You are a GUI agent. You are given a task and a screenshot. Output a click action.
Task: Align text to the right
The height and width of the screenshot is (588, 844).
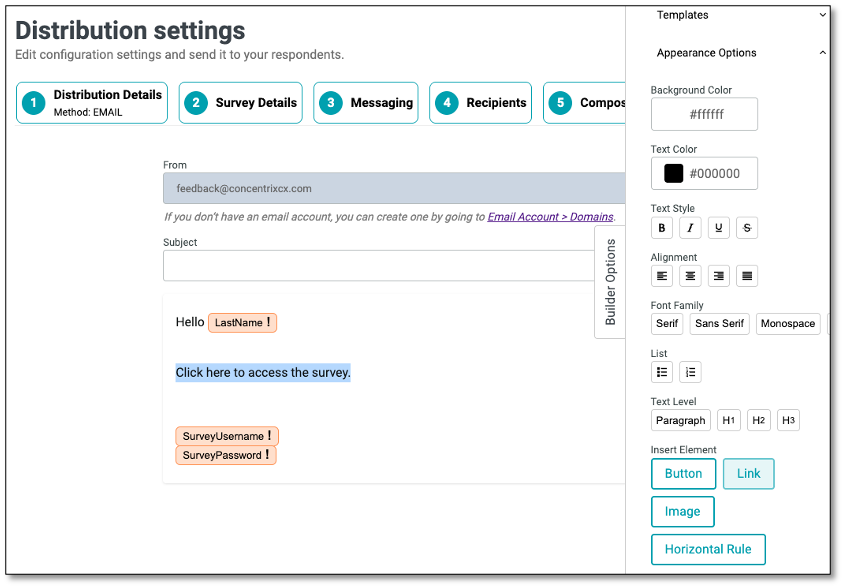tap(718, 275)
